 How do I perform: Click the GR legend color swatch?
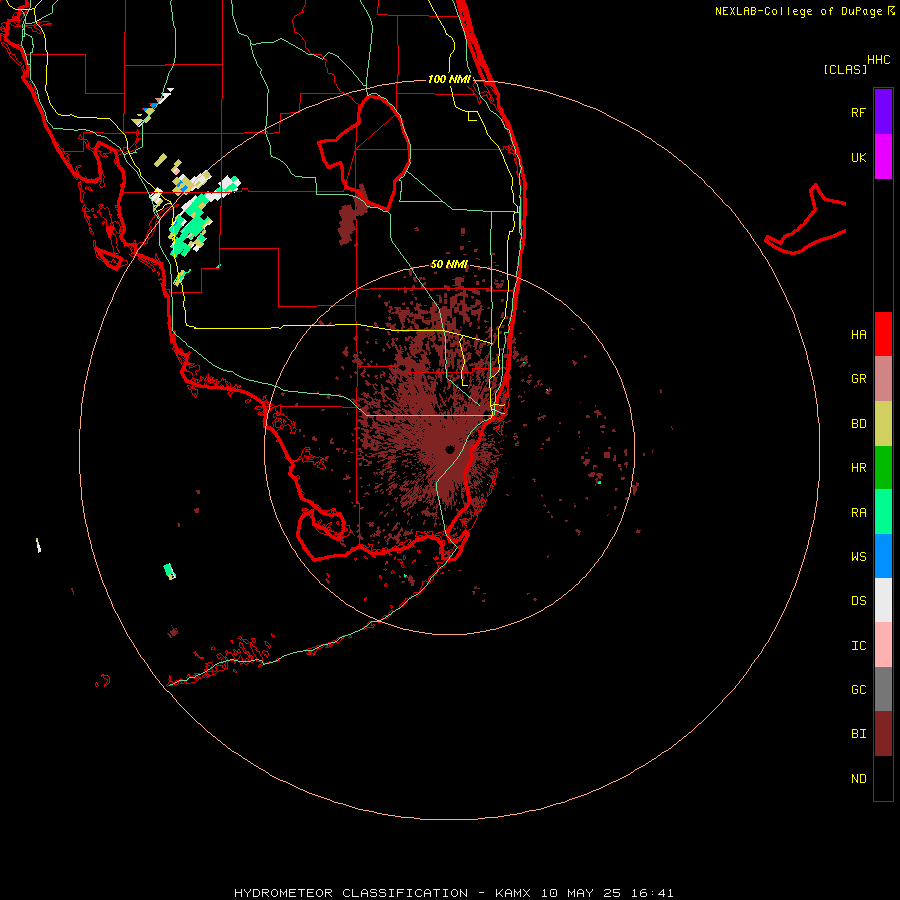(883, 379)
